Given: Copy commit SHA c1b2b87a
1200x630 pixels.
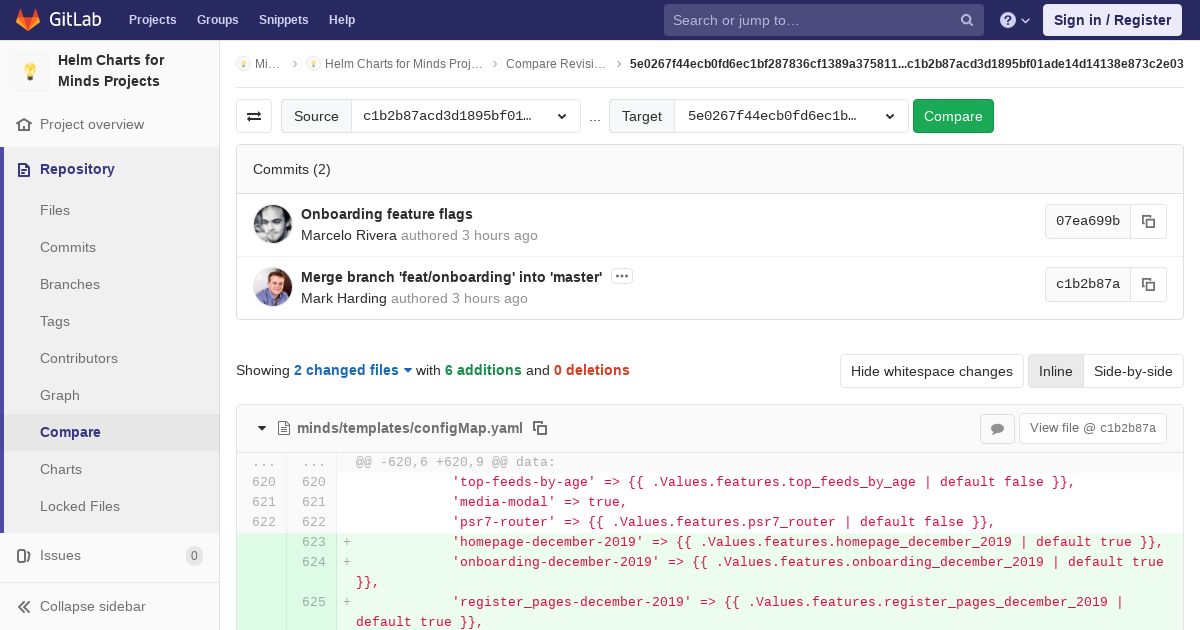Looking at the screenshot, I should [1148, 284].
